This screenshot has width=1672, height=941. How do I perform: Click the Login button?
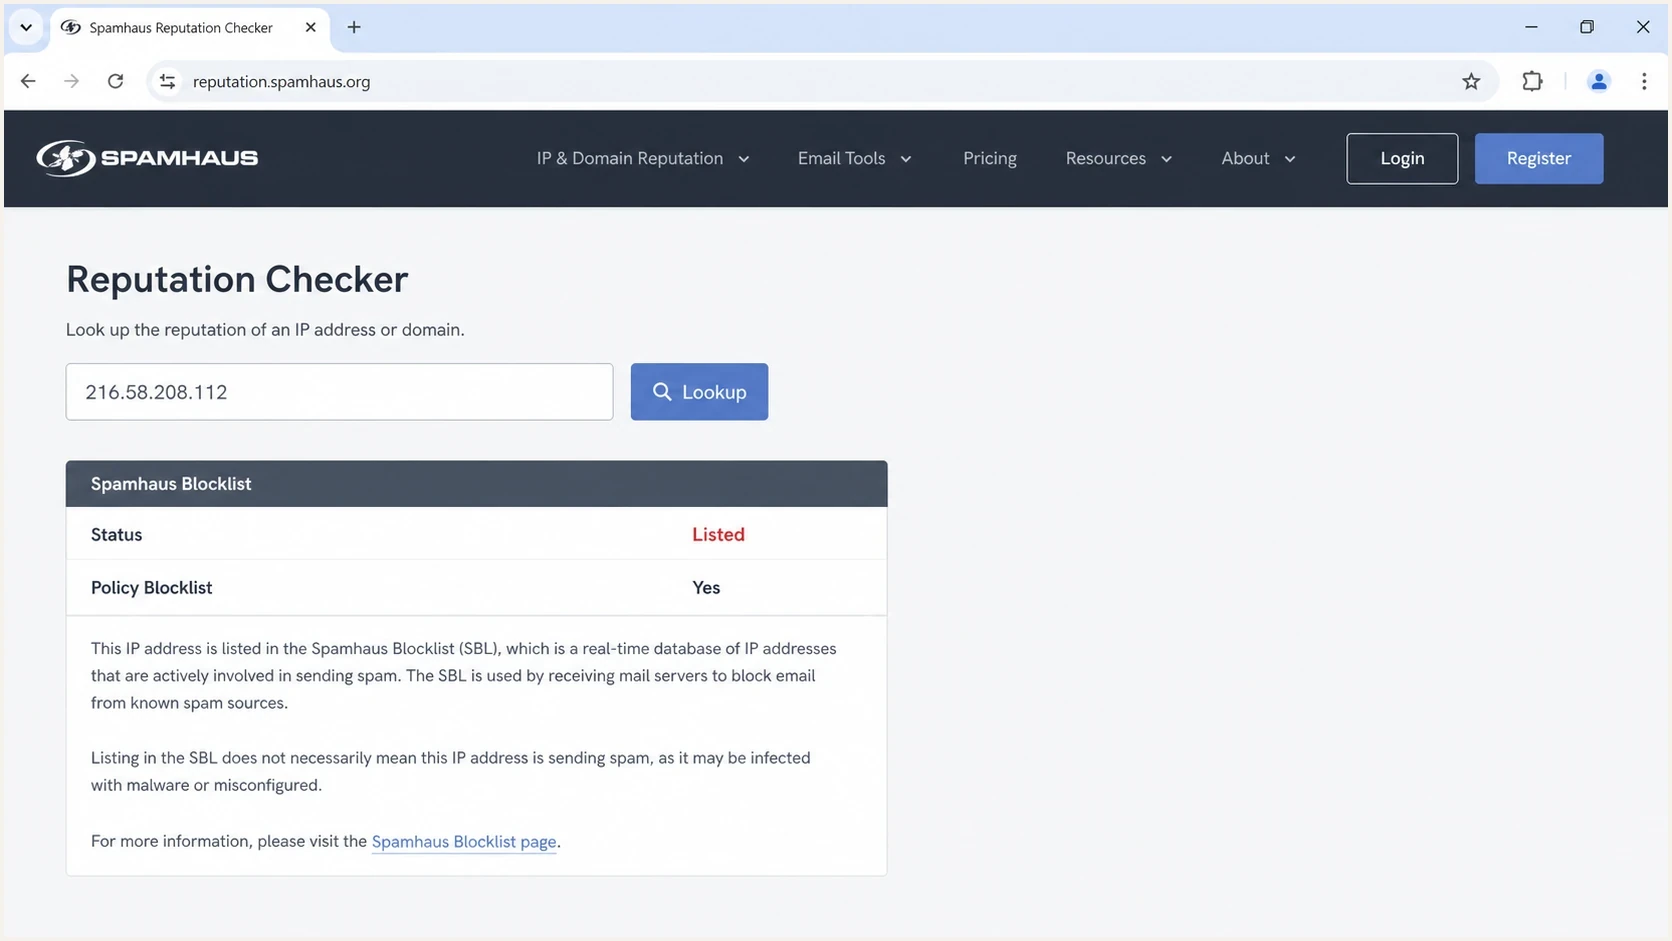[1402, 158]
